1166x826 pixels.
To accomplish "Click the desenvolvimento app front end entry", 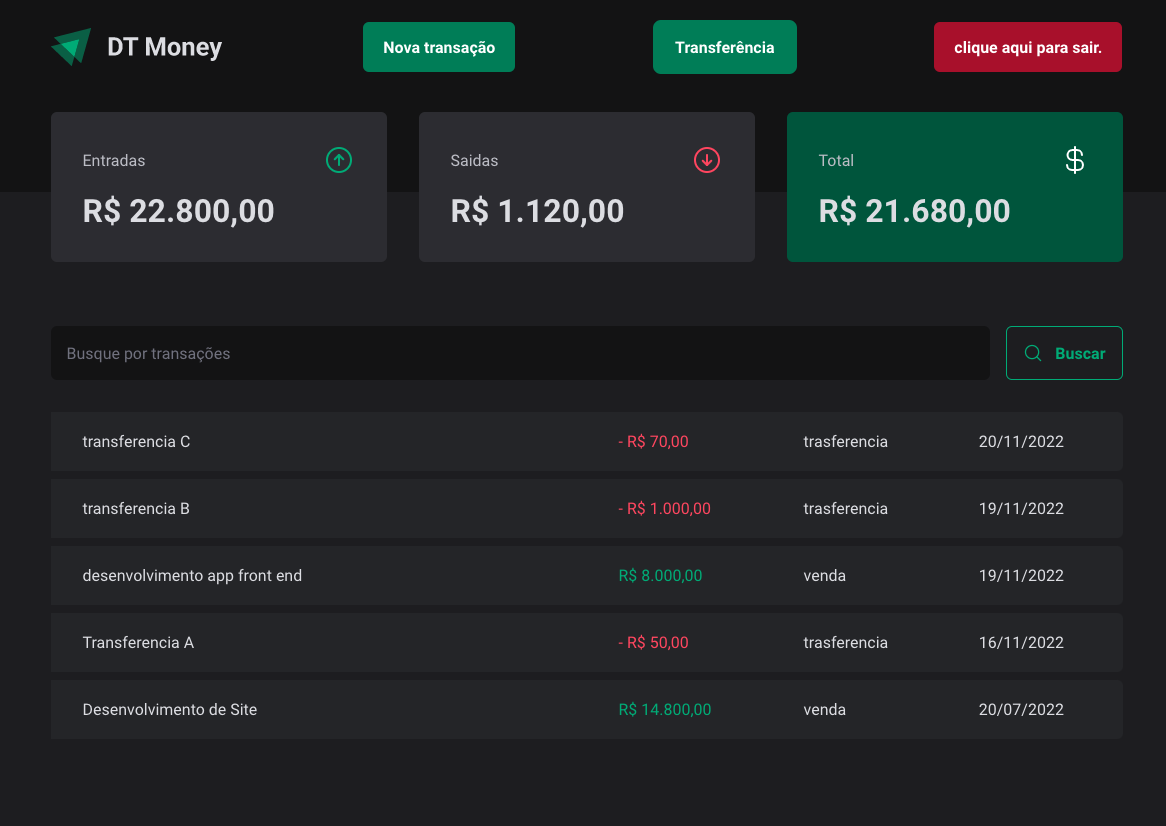I will coord(586,575).
